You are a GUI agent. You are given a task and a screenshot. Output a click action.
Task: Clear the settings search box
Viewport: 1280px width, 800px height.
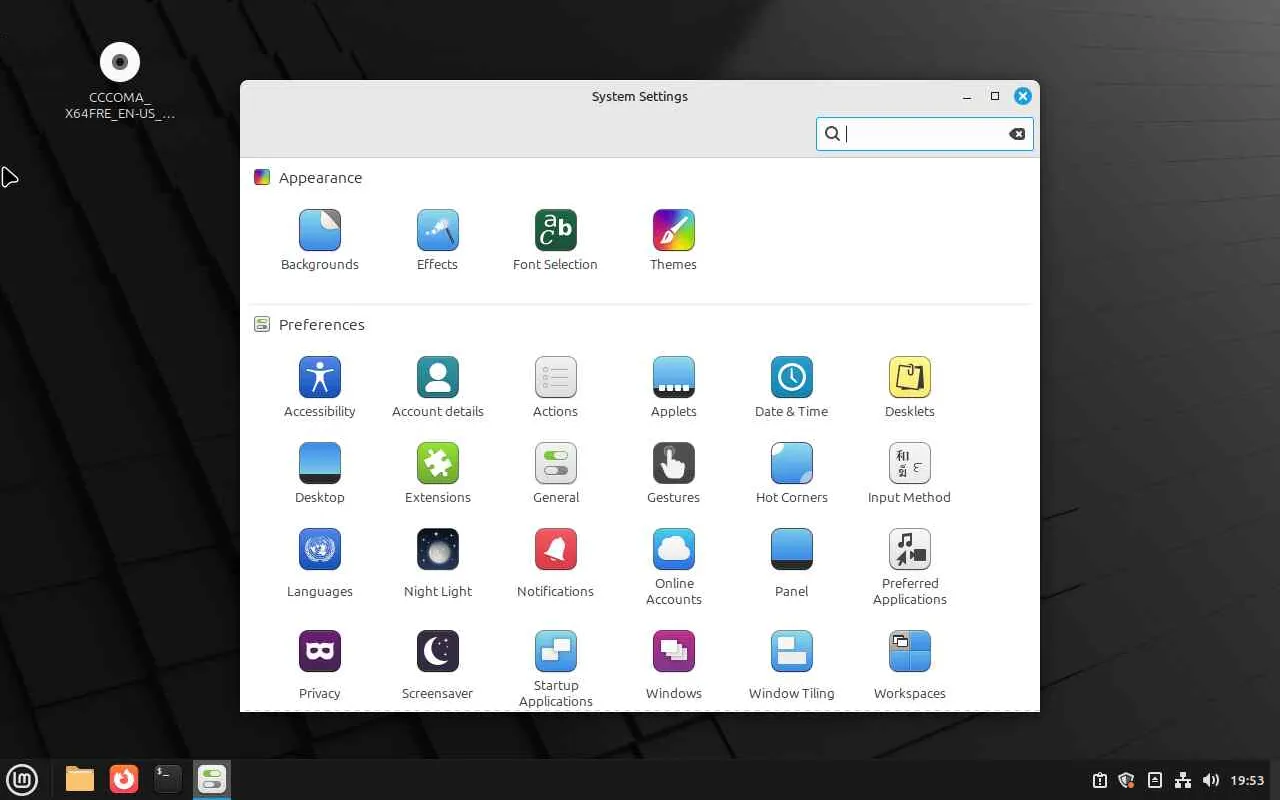1017,134
